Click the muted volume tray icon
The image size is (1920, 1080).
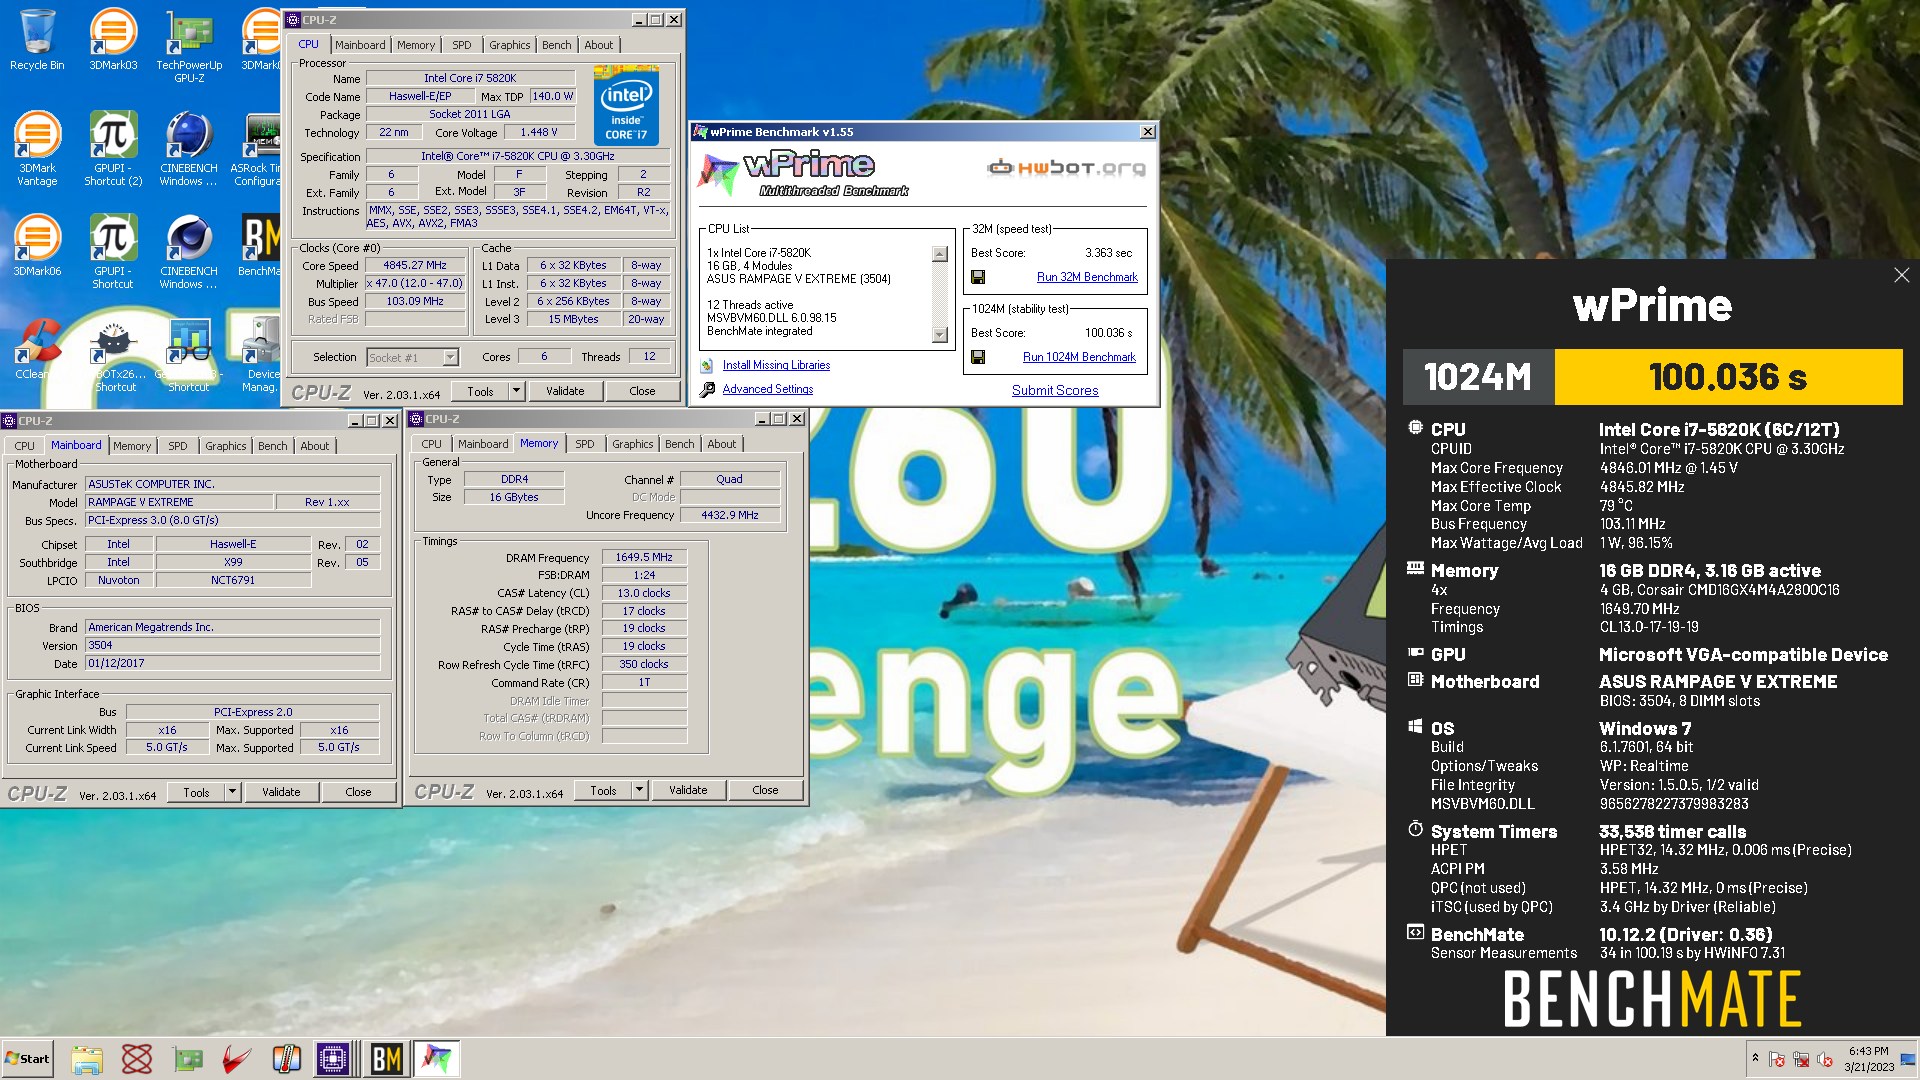(x=1825, y=1059)
